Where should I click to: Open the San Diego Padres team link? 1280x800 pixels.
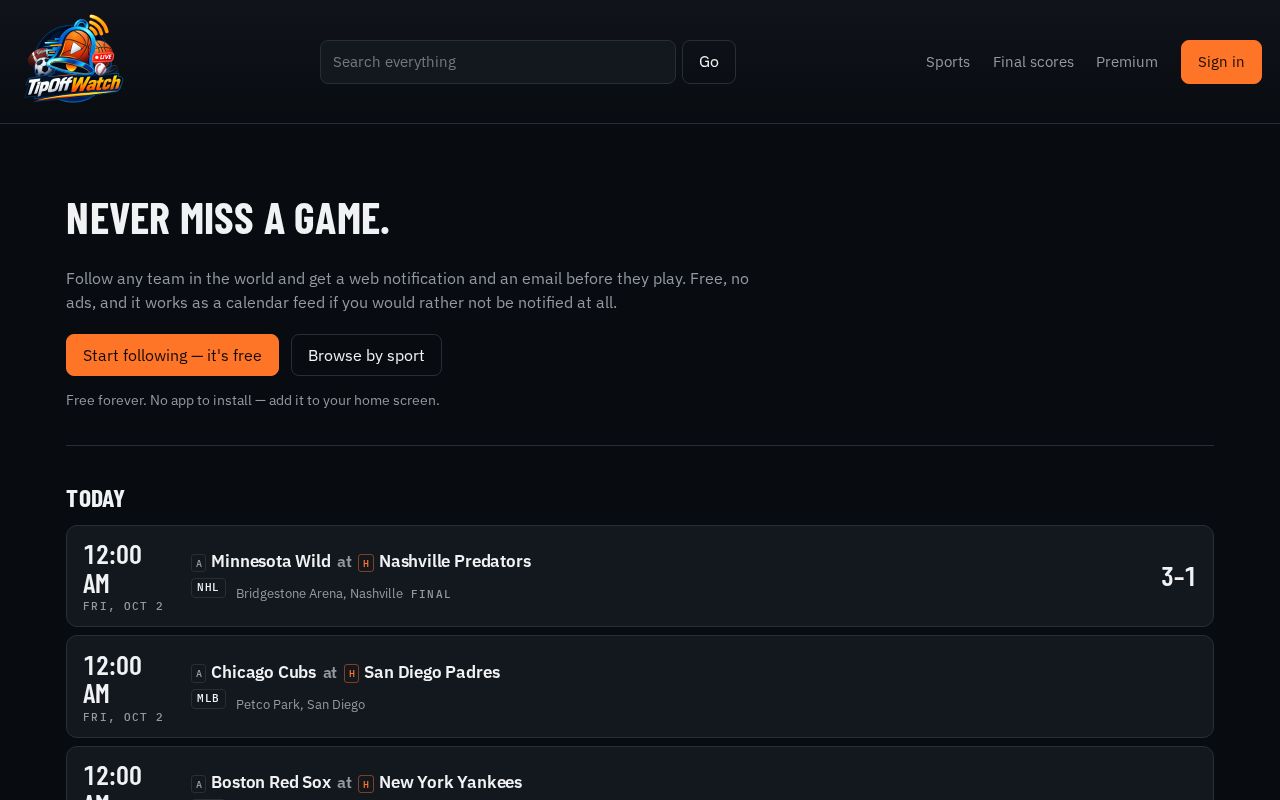pos(432,672)
